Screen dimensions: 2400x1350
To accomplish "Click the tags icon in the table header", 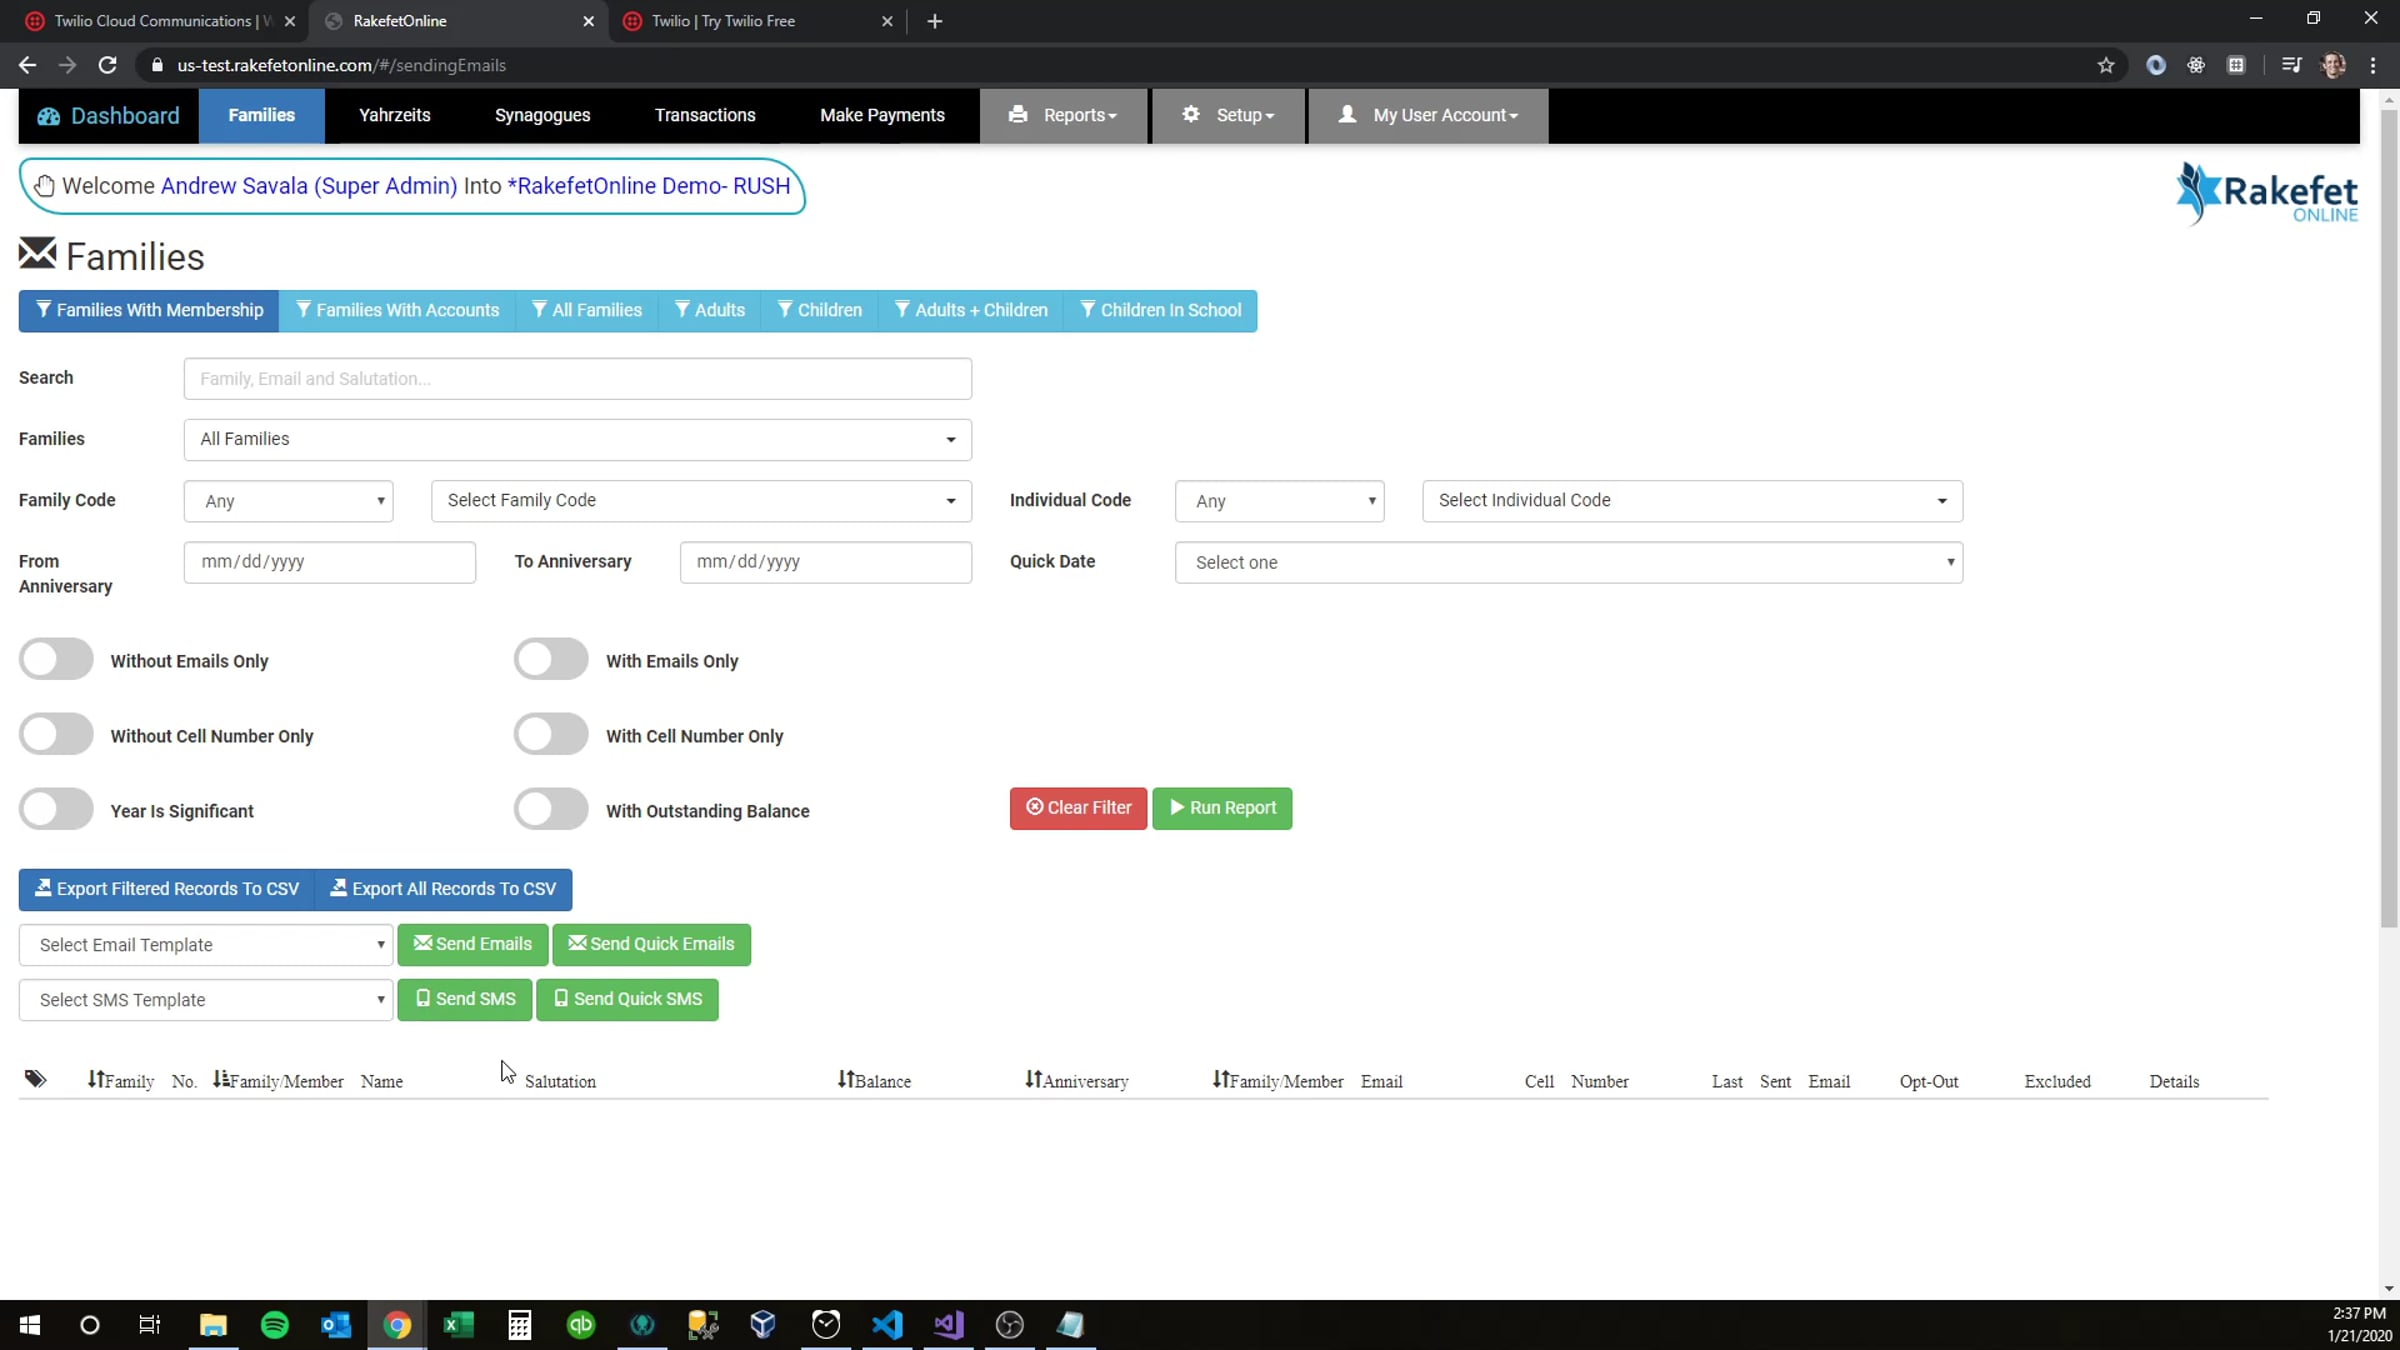I will pos(35,1079).
